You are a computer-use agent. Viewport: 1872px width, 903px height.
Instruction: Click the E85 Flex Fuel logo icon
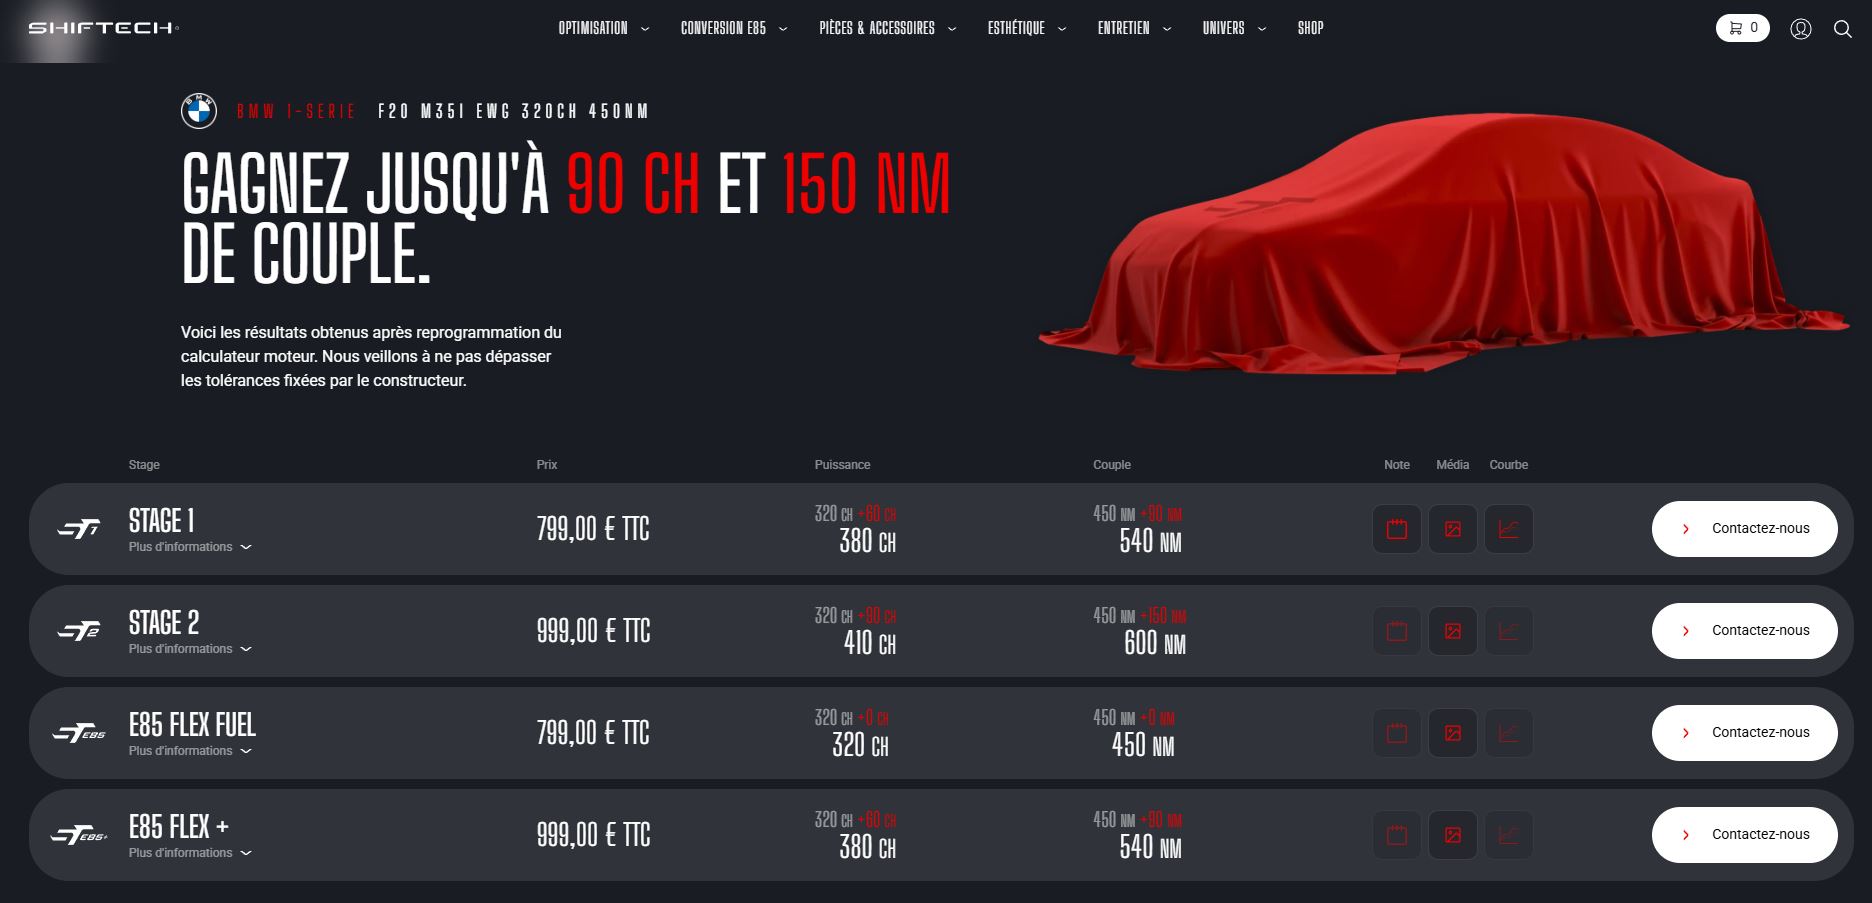(79, 733)
